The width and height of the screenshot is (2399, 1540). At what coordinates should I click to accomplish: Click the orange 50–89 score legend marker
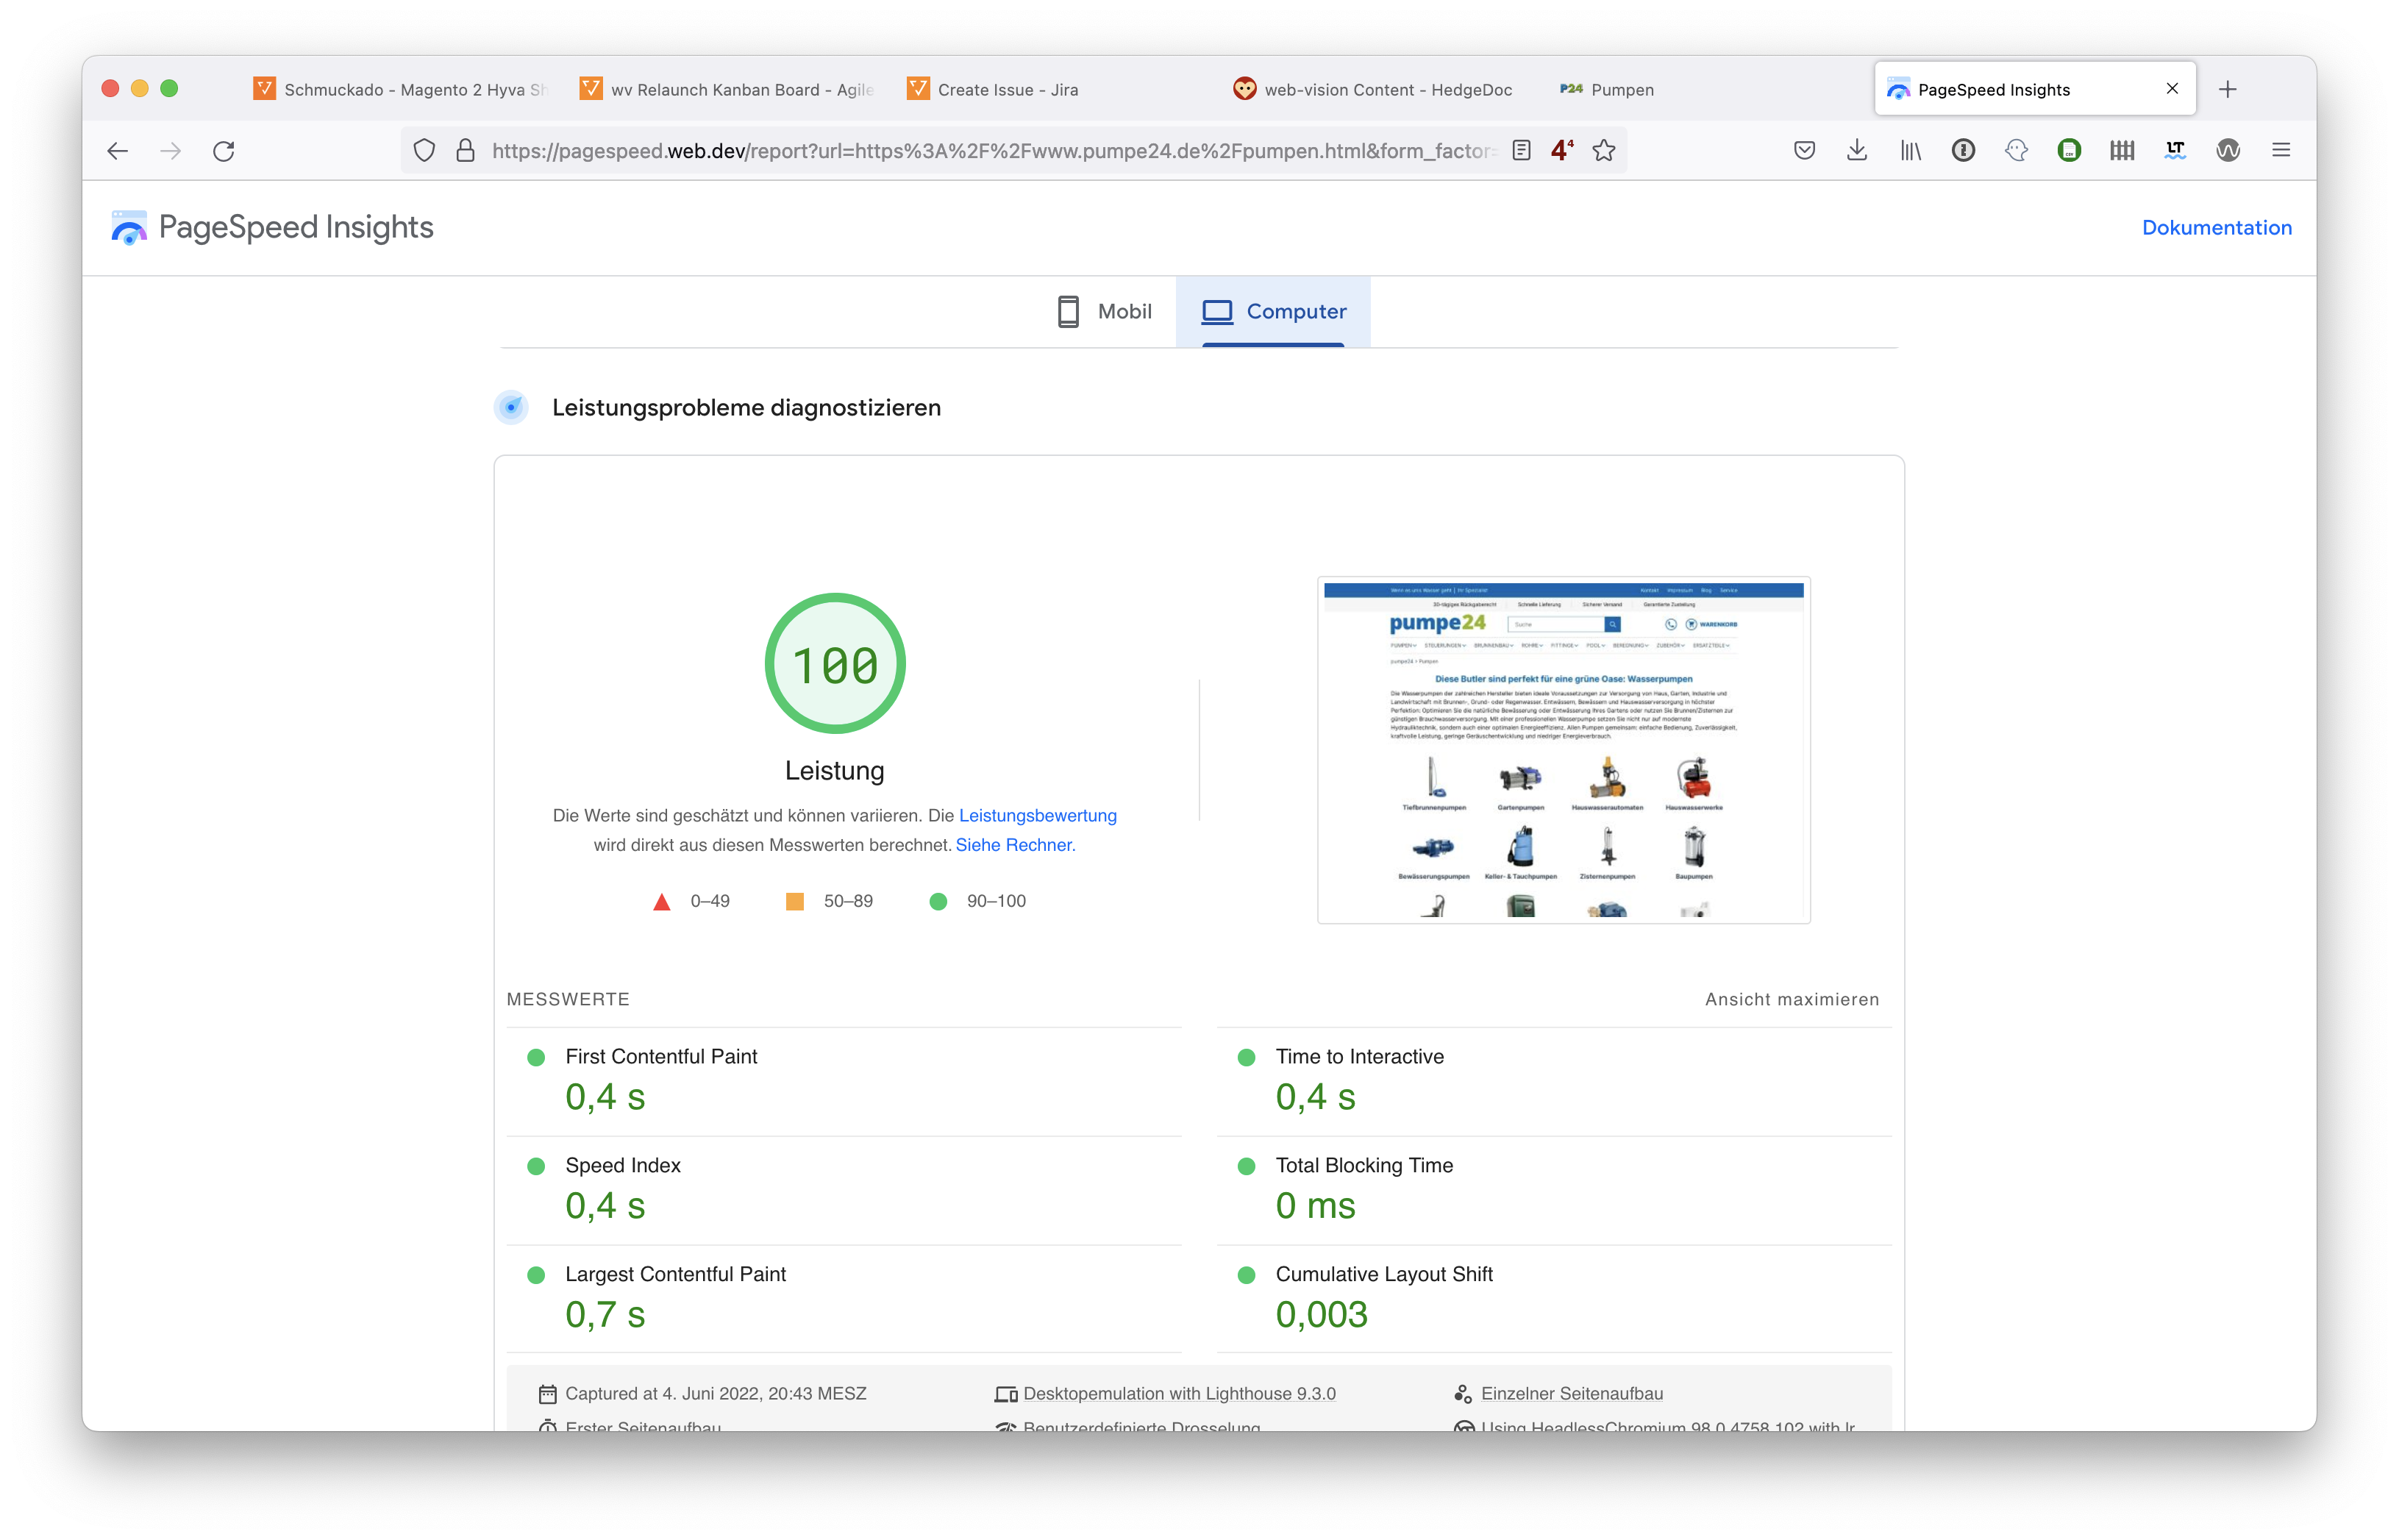coord(795,901)
